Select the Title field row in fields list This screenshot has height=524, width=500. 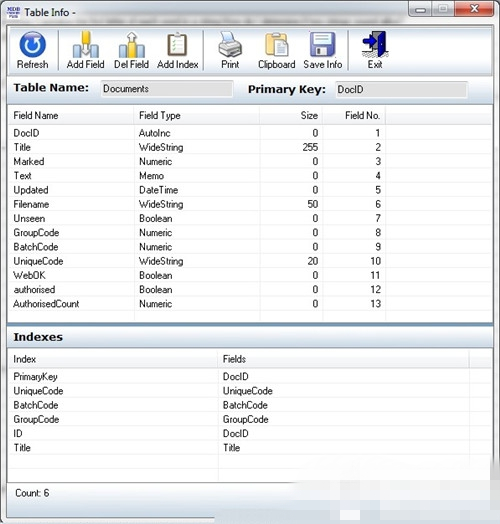click(249, 147)
